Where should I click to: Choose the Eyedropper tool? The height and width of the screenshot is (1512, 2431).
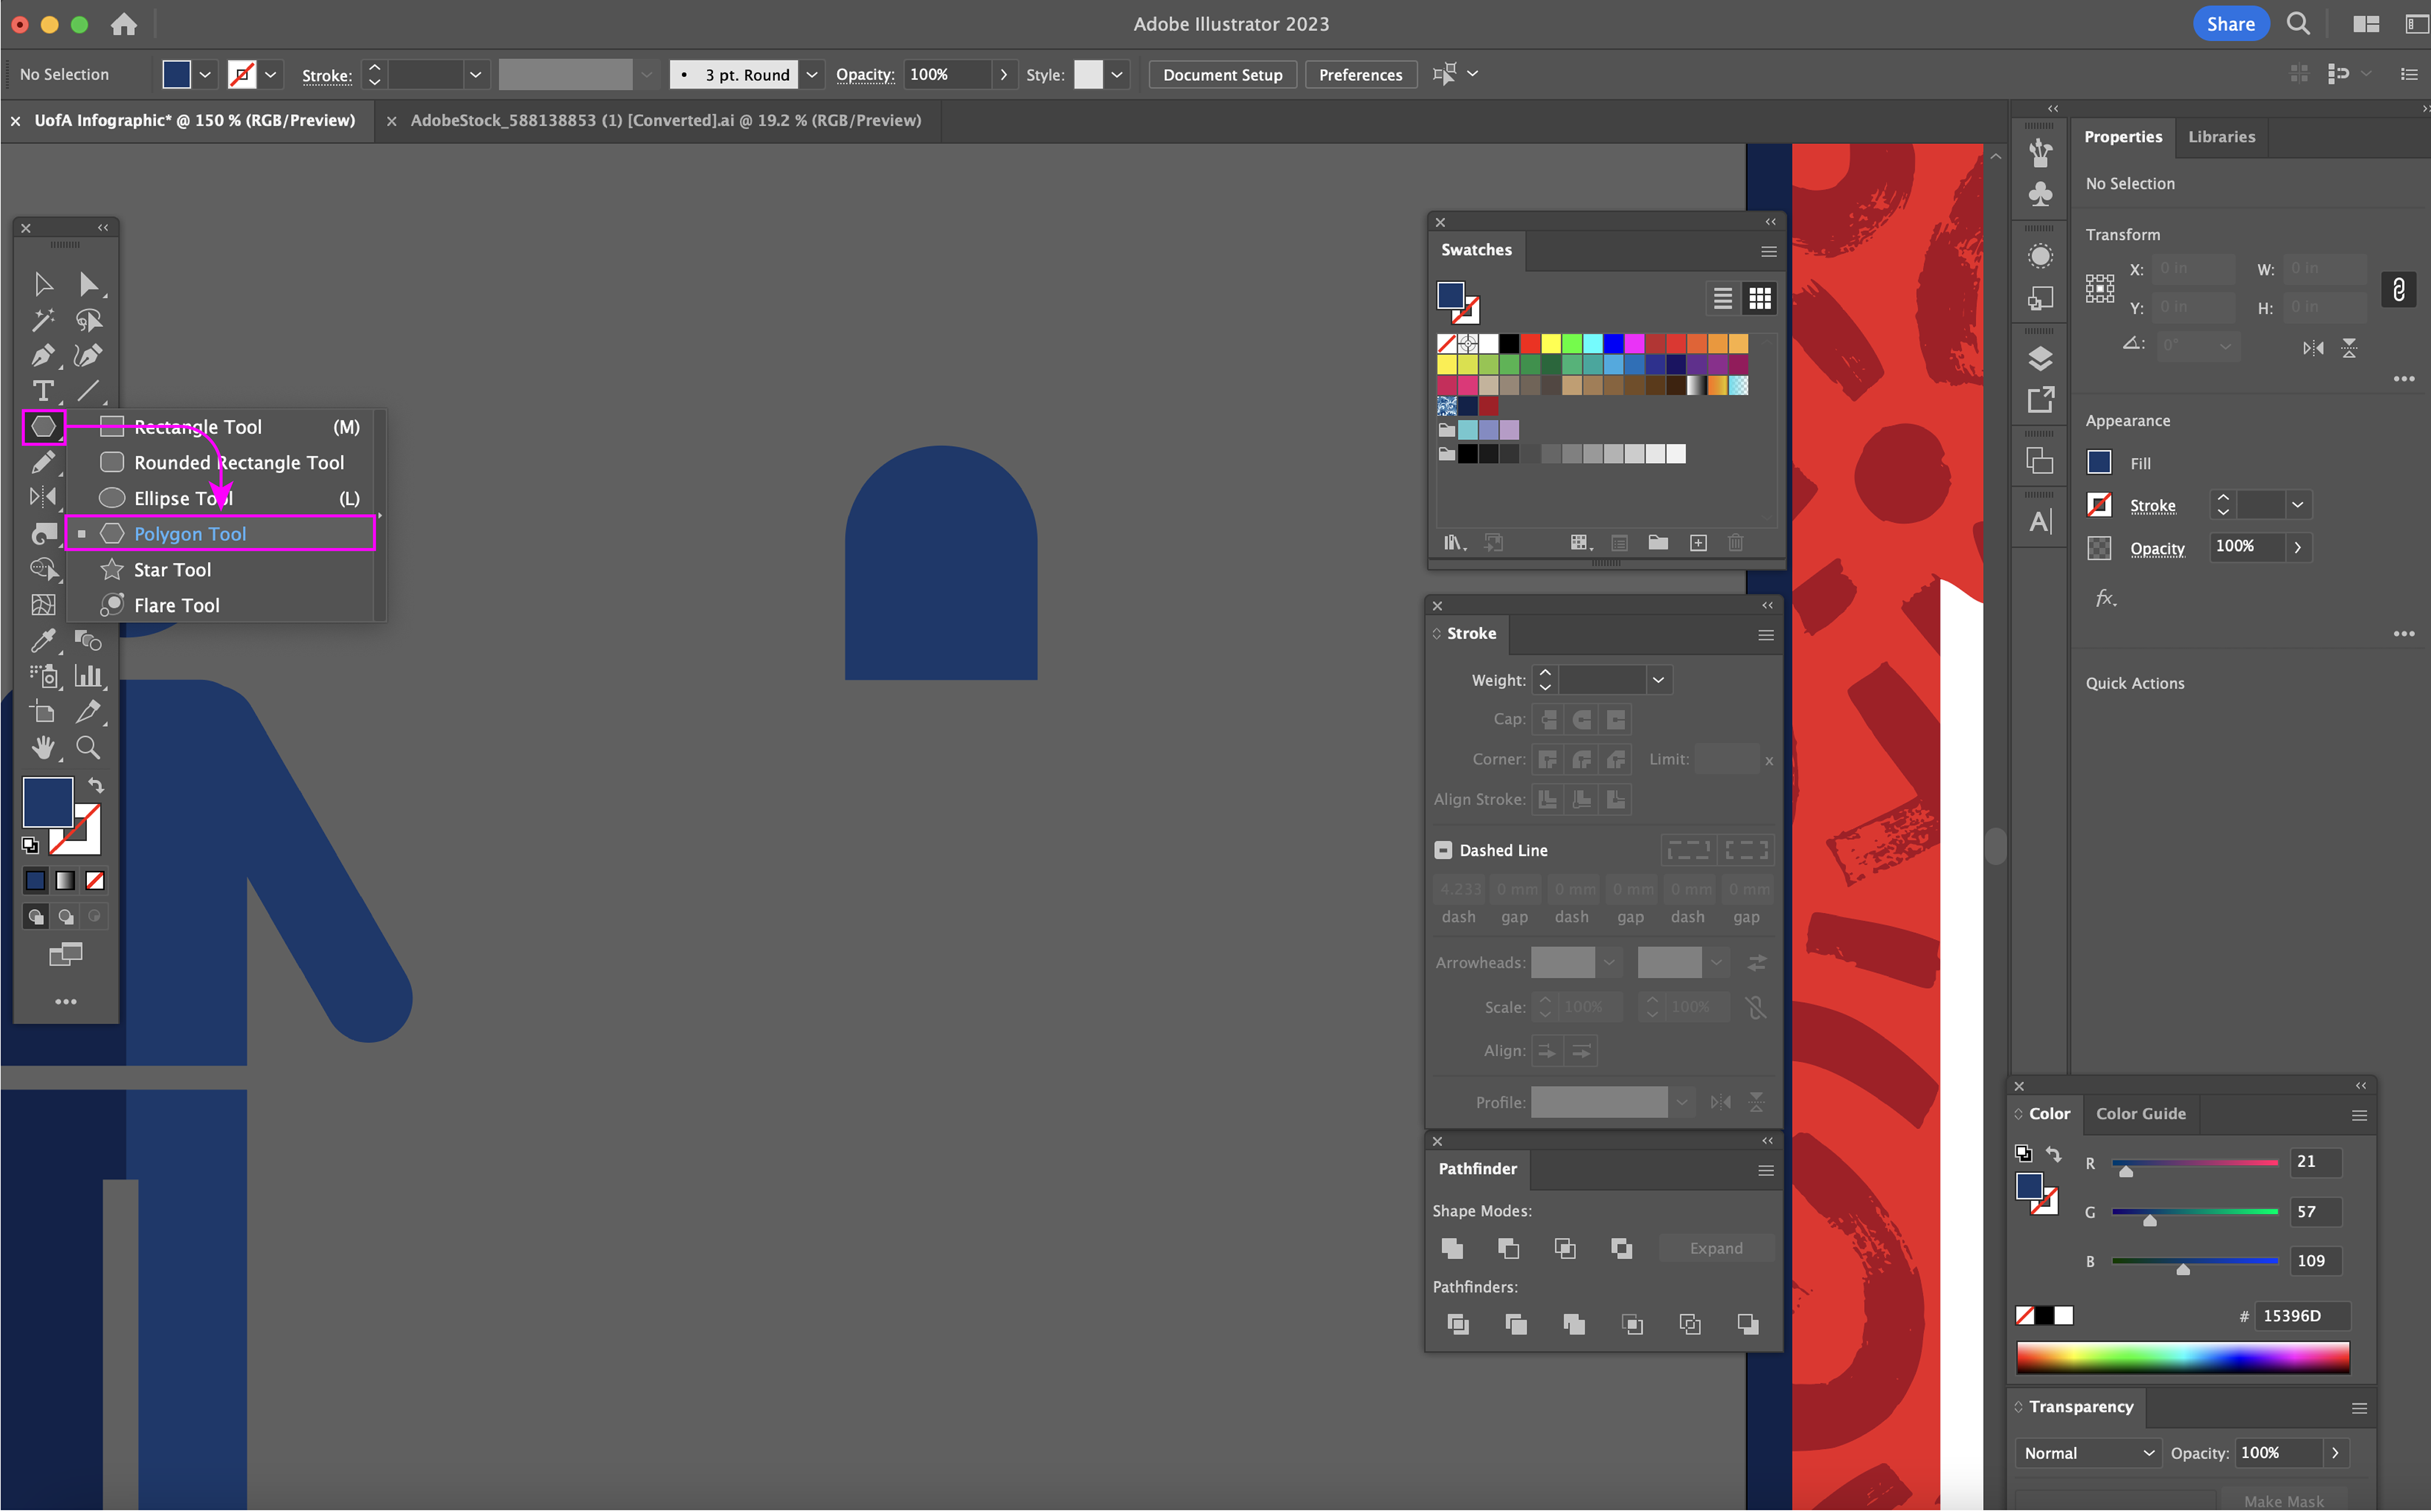[x=42, y=640]
